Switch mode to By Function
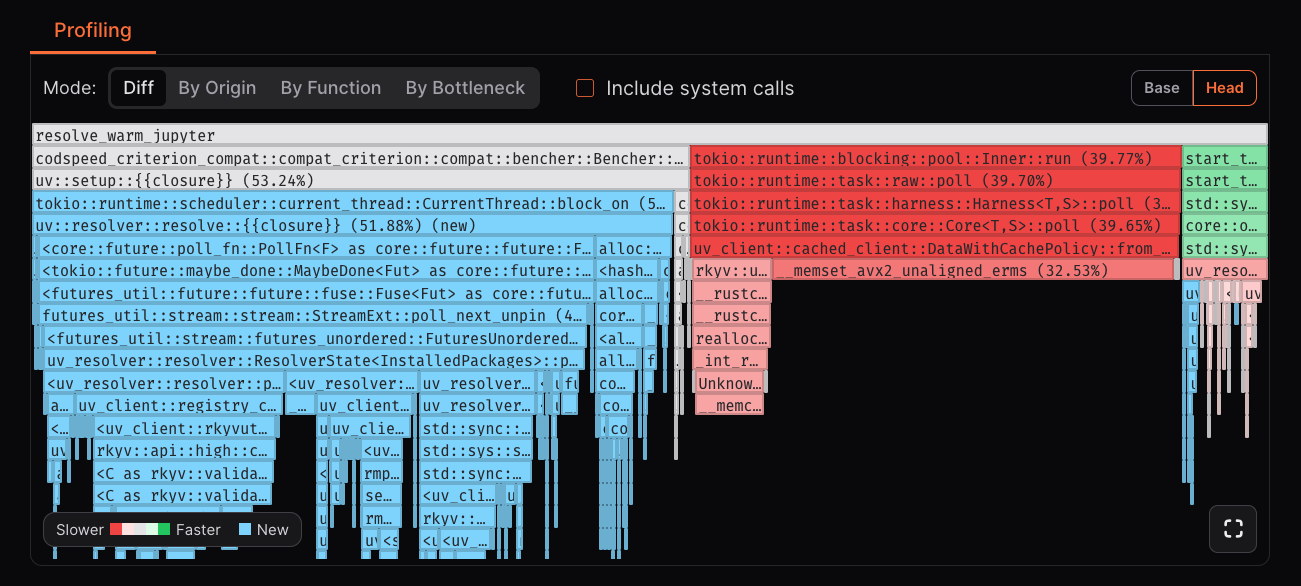The image size is (1301, 586). pos(331,88)
